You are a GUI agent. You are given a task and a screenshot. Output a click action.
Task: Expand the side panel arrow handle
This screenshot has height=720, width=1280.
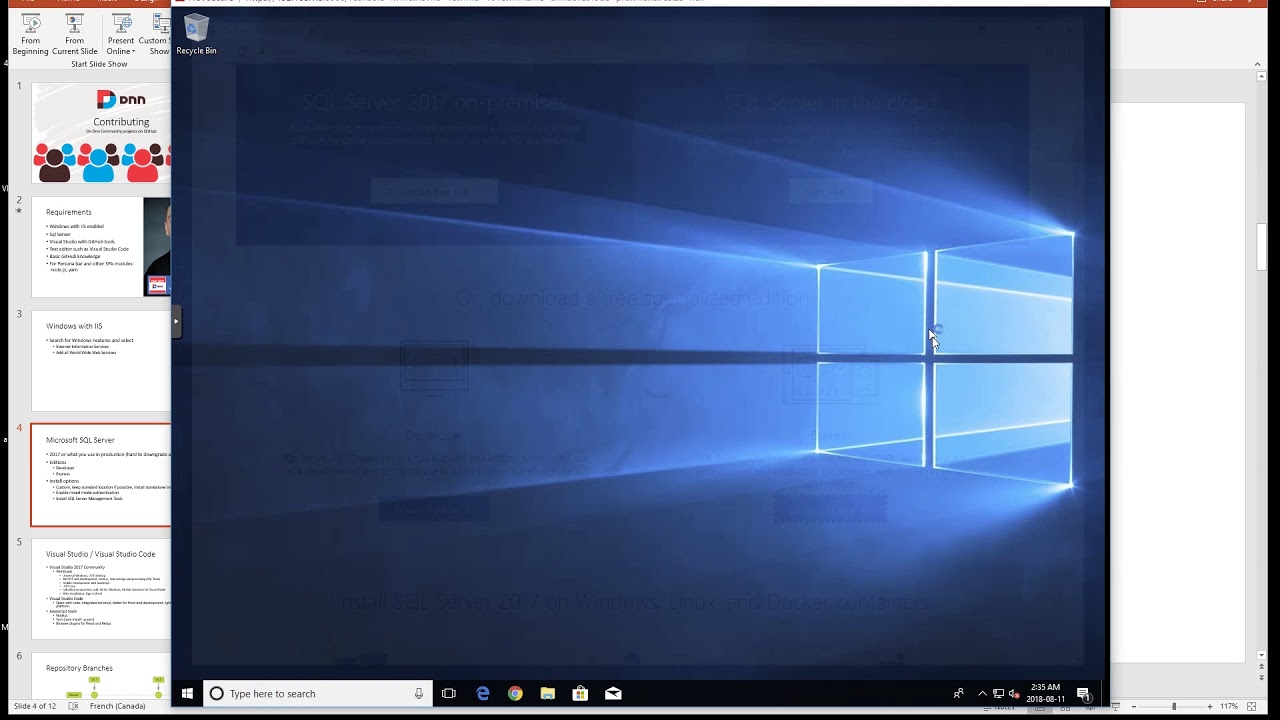pos(176,321)
